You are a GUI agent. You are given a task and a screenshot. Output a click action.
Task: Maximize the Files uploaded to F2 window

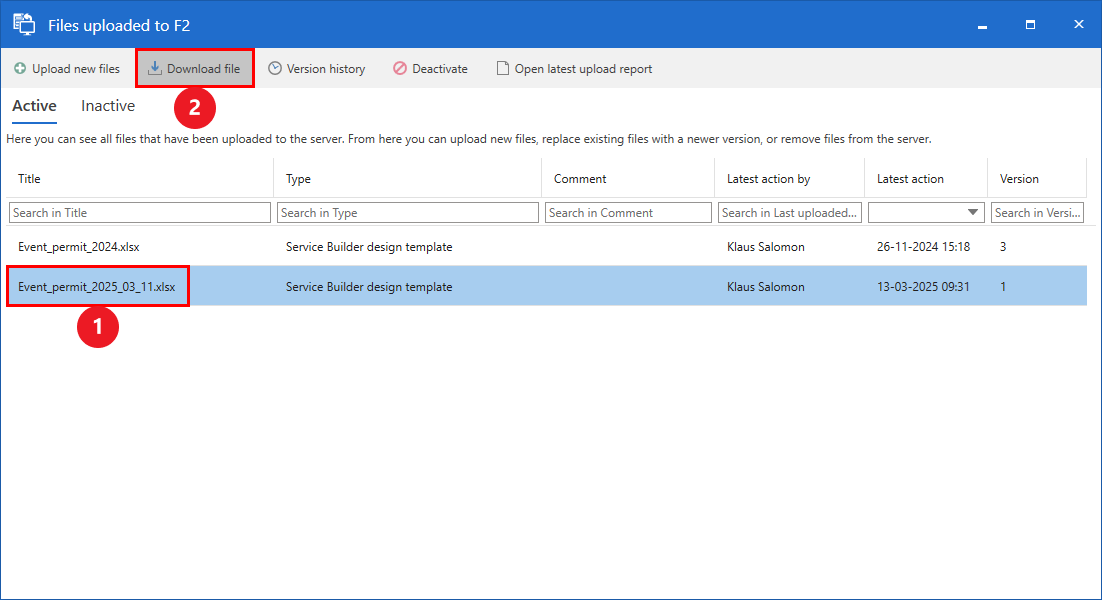click(x=1030, y=24)
